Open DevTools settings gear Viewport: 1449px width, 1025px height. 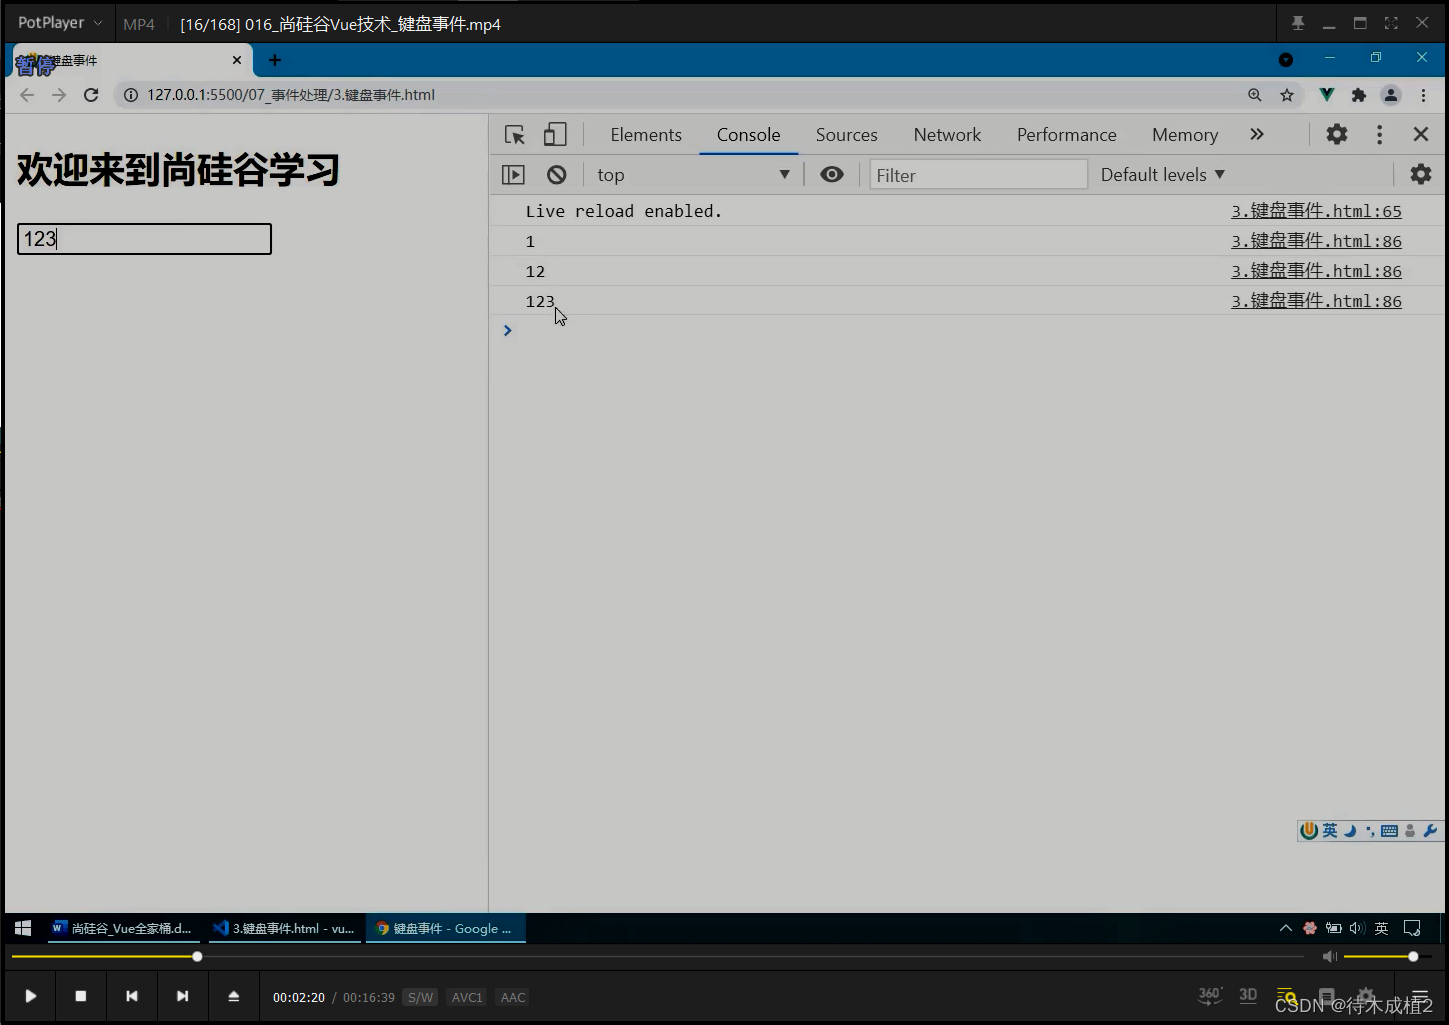click(x=1337, y=134)
